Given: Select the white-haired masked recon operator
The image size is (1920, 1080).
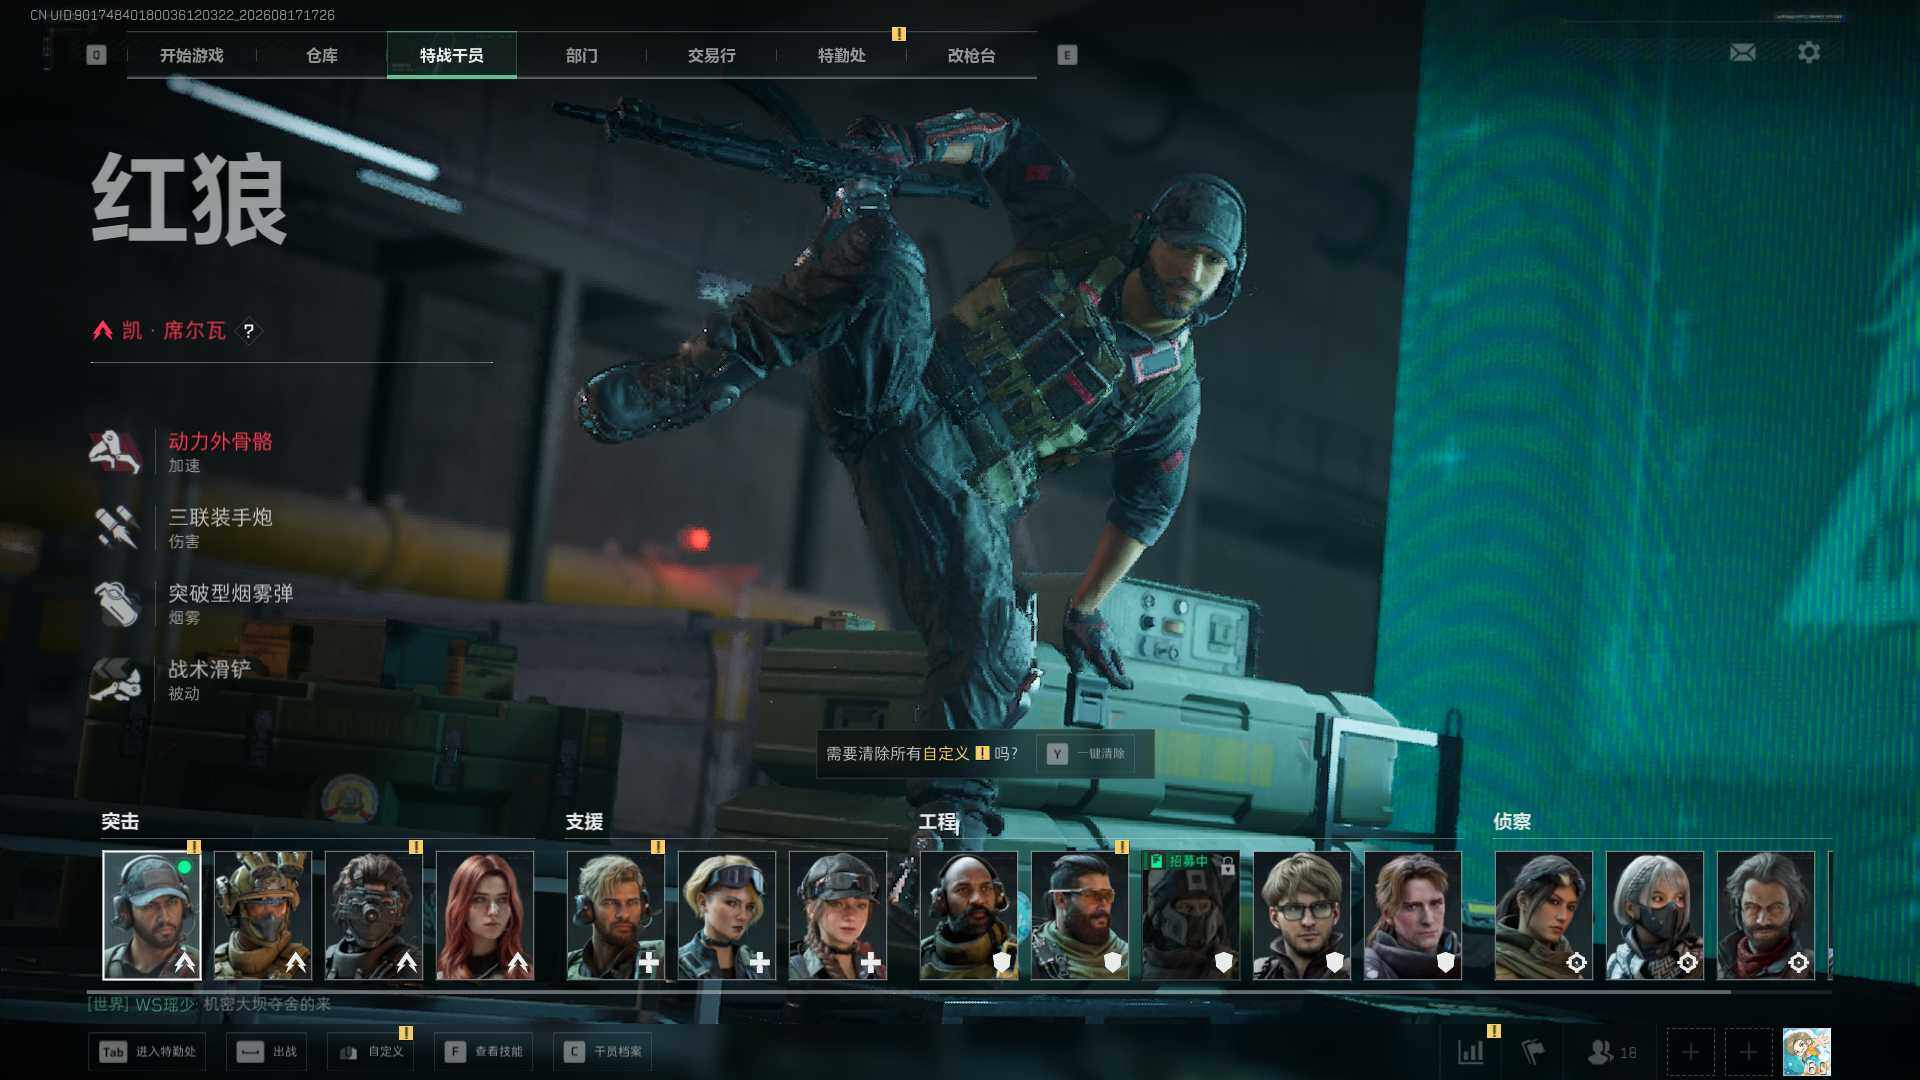Looking at the screenshot, I should coord(1655,915).
